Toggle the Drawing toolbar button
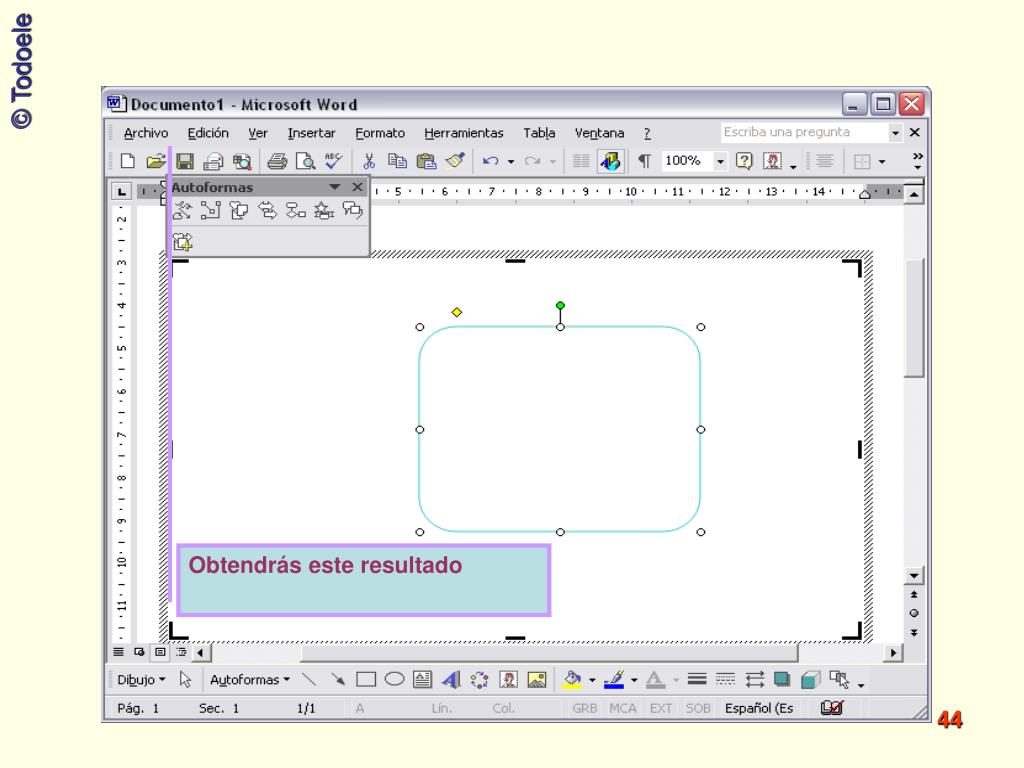 [x=611, y=161]
